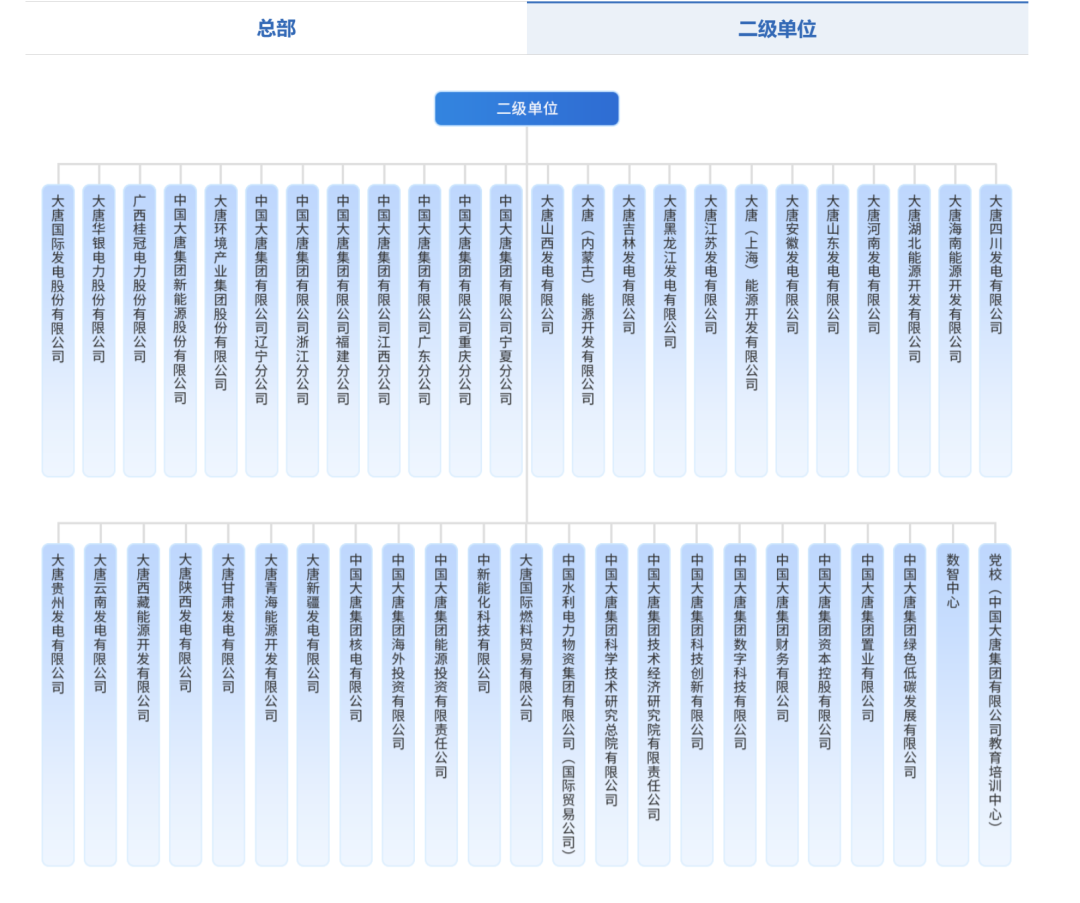Image resolution: width=1080 pixels, height=903 pixels.
Task: View 大唐陕西发电有限公司
Action: [x=186, y=705]
